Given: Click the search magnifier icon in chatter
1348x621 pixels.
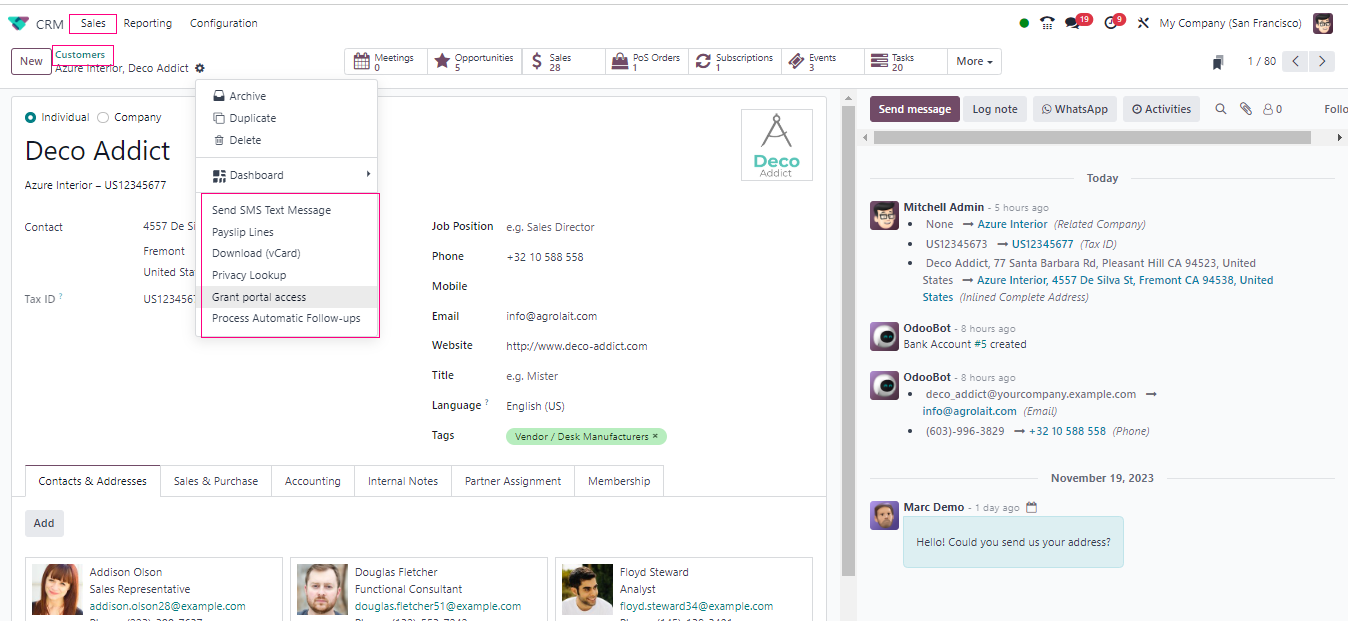Looking at the screenshot, I should tap(1220, 109).
